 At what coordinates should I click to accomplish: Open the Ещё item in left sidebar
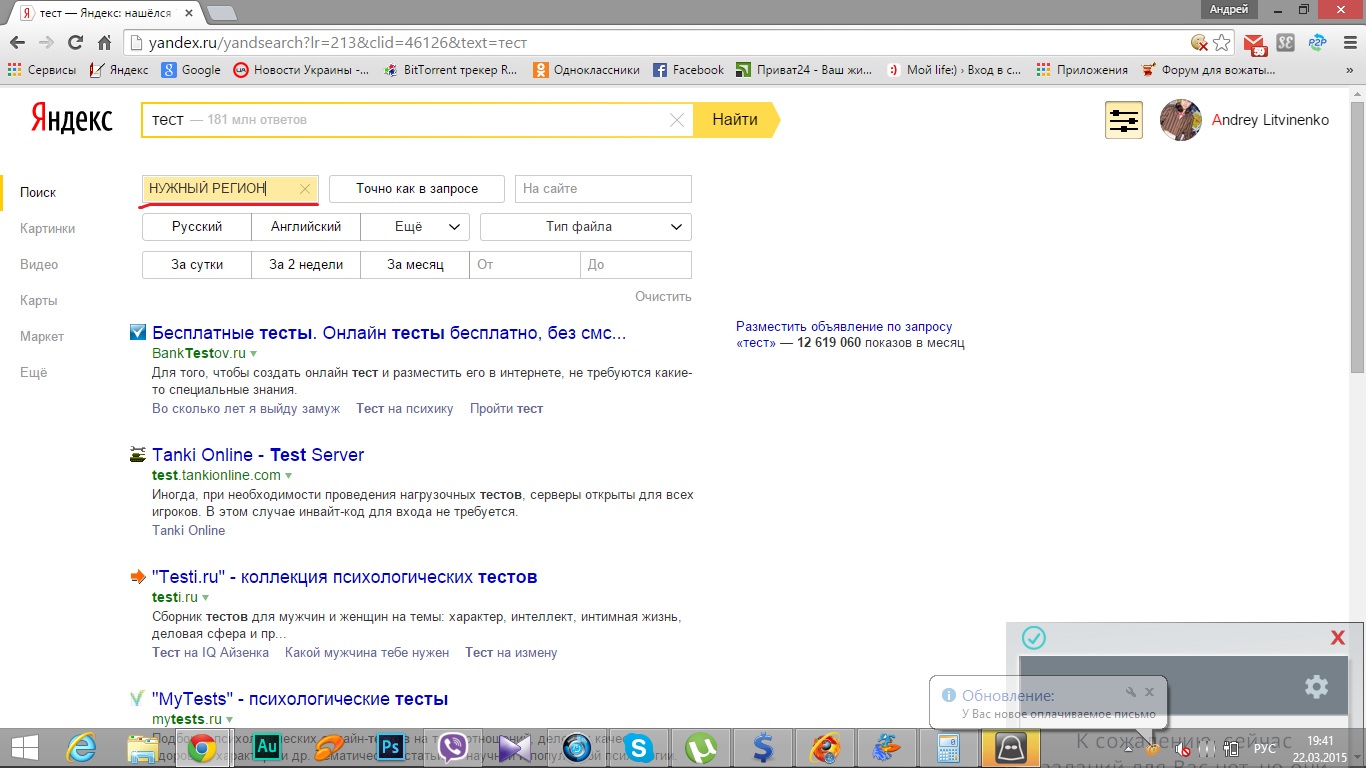34,372
